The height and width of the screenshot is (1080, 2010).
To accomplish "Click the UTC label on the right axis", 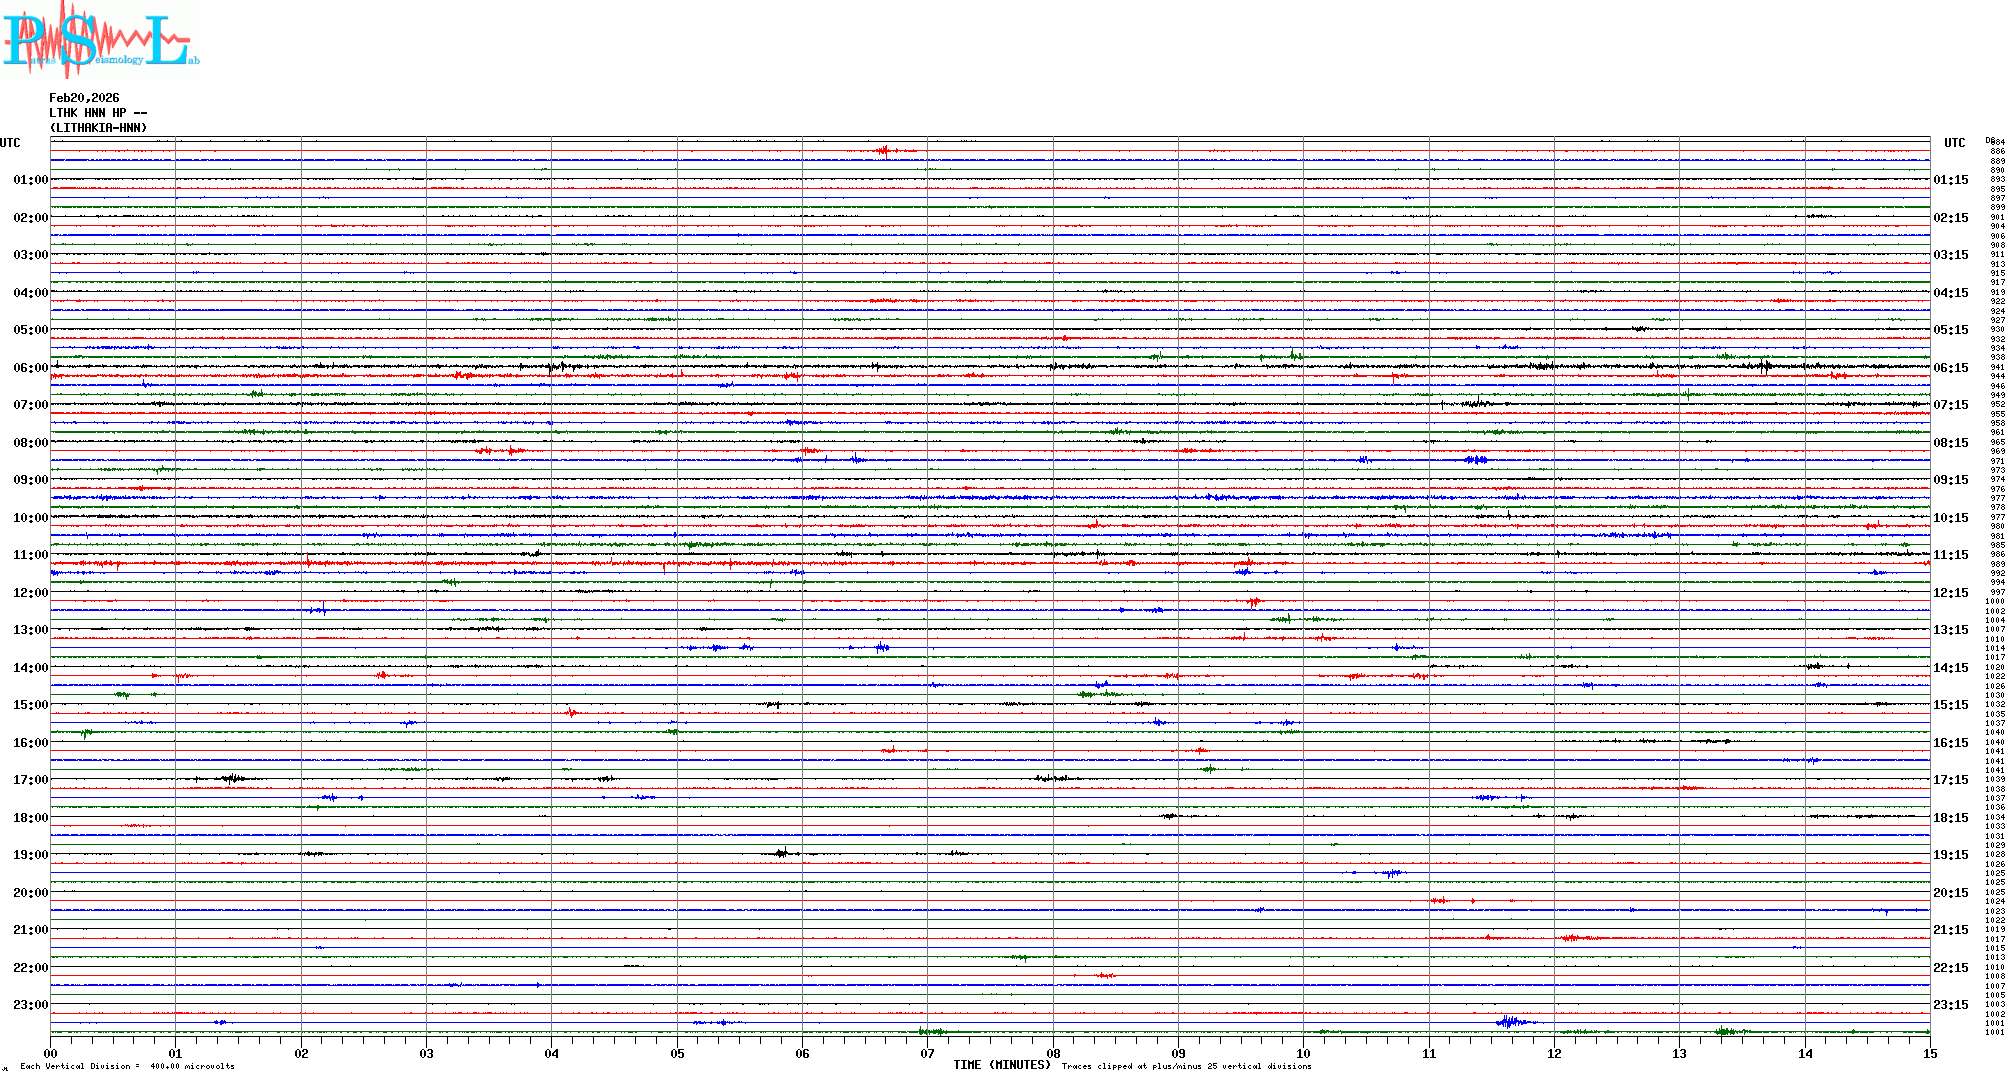I will [1954, 143].
